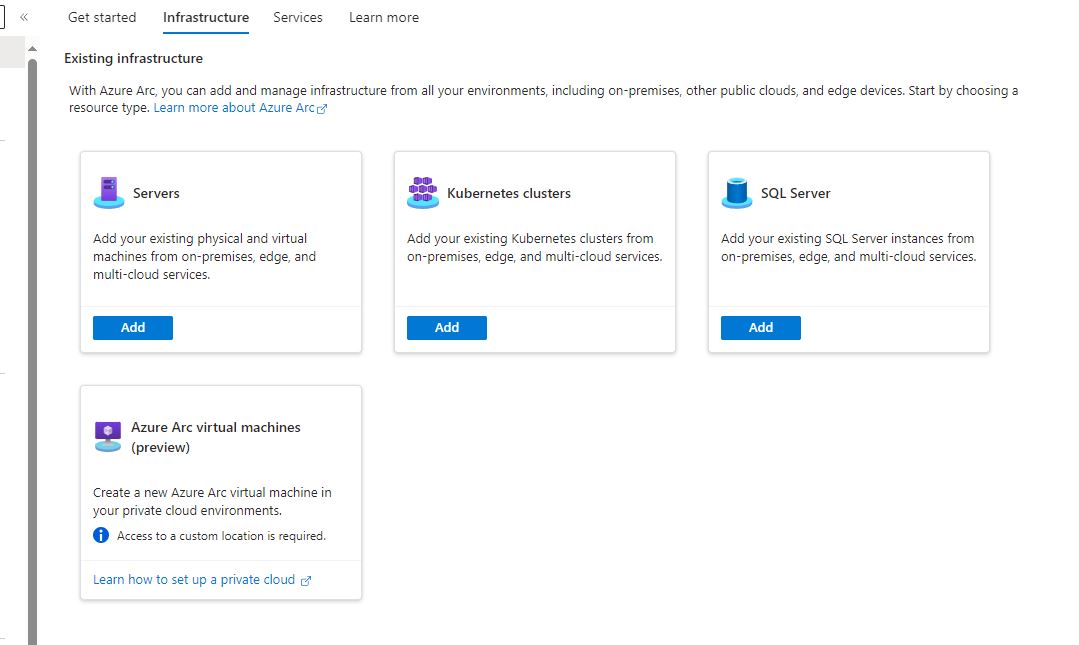Click the Servers icon

pos(109,192)
